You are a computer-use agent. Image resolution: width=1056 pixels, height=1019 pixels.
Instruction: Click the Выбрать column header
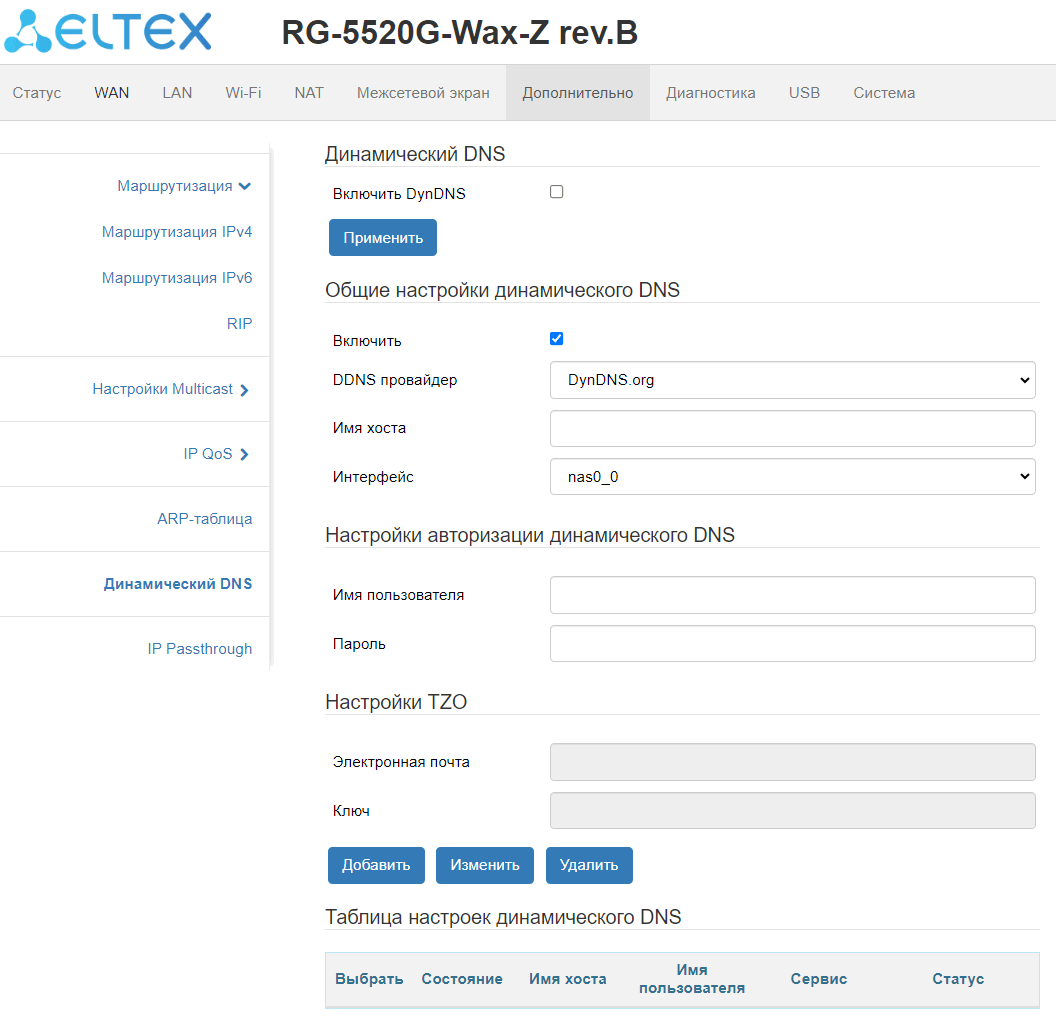point(369,979)
